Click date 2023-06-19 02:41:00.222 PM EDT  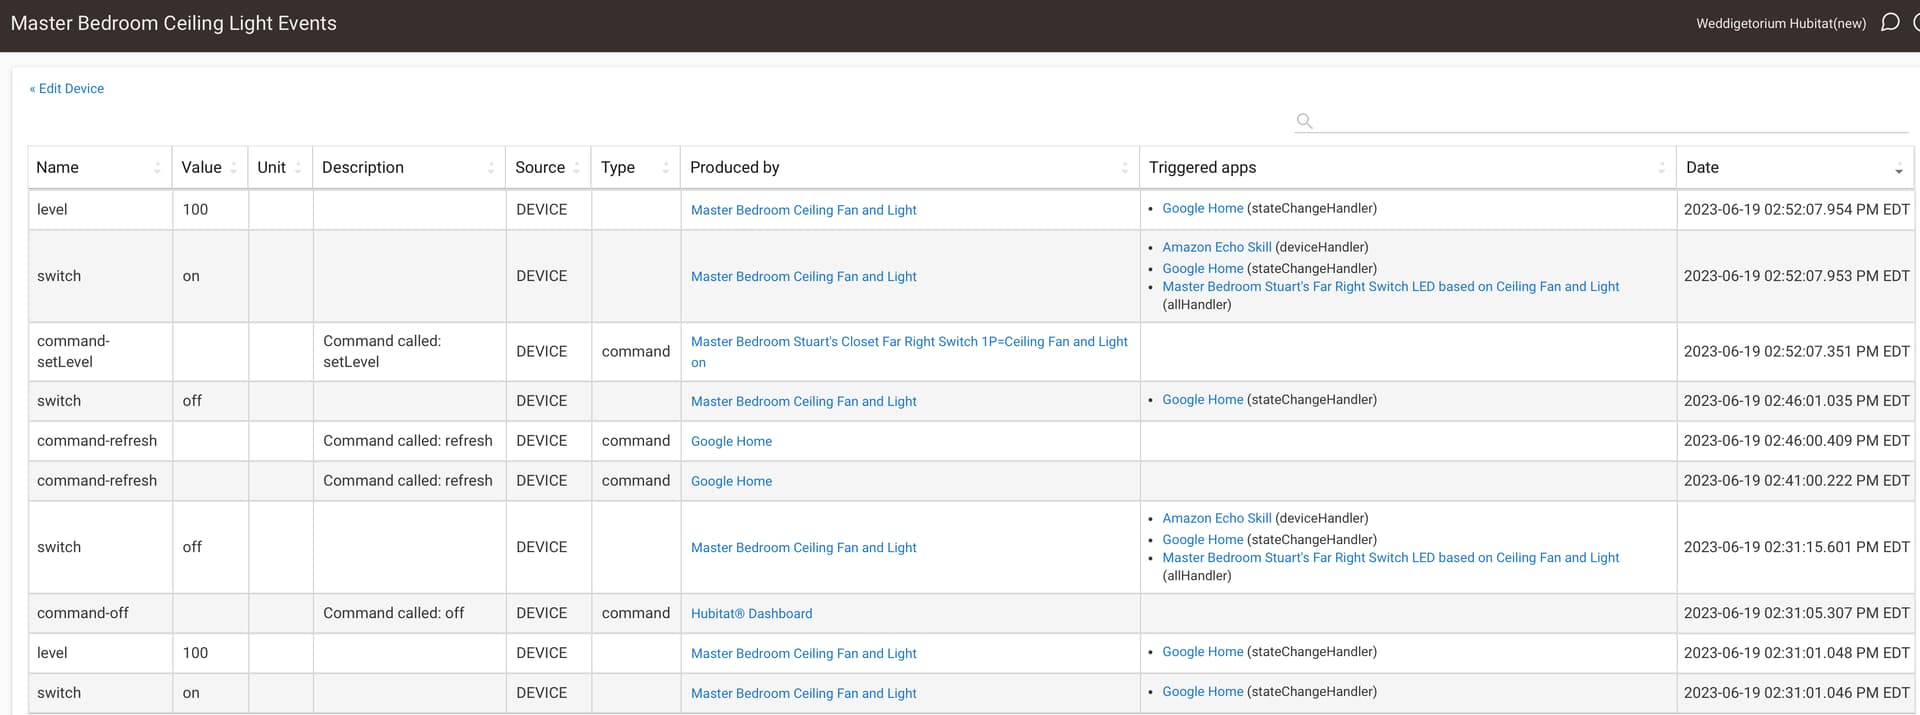(x=1796, y=480)
